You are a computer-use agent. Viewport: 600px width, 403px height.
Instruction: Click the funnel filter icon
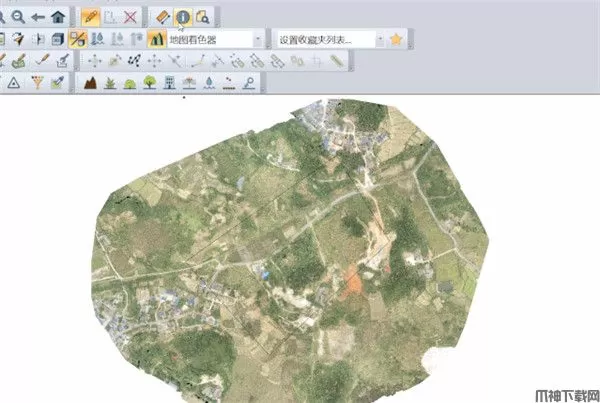click(37, 83)
